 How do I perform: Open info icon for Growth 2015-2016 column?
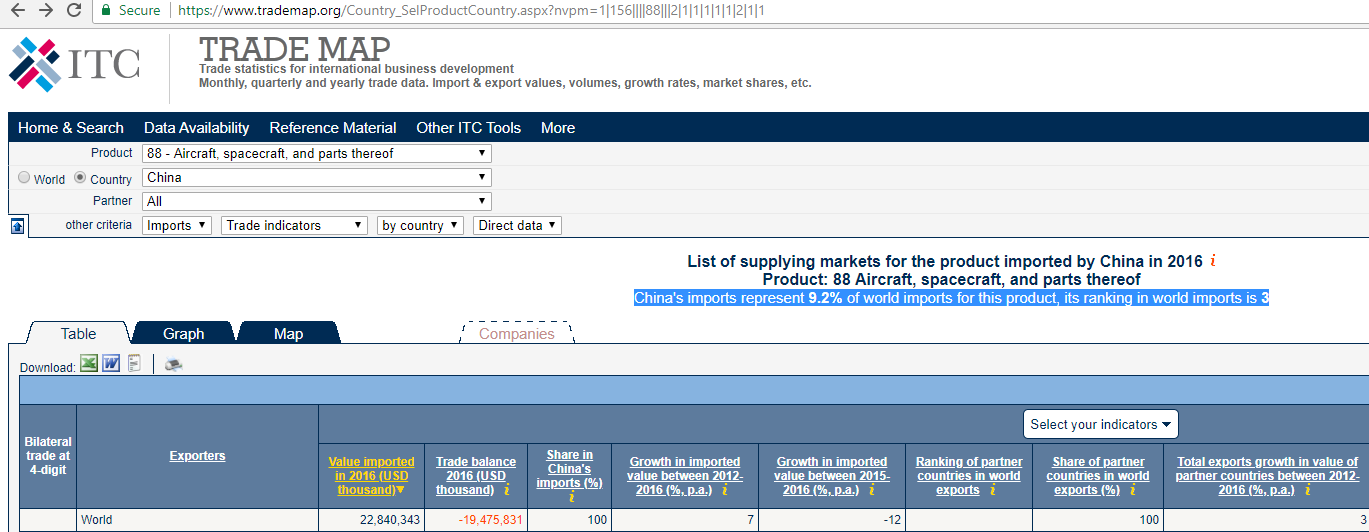(x=872, y=490)
